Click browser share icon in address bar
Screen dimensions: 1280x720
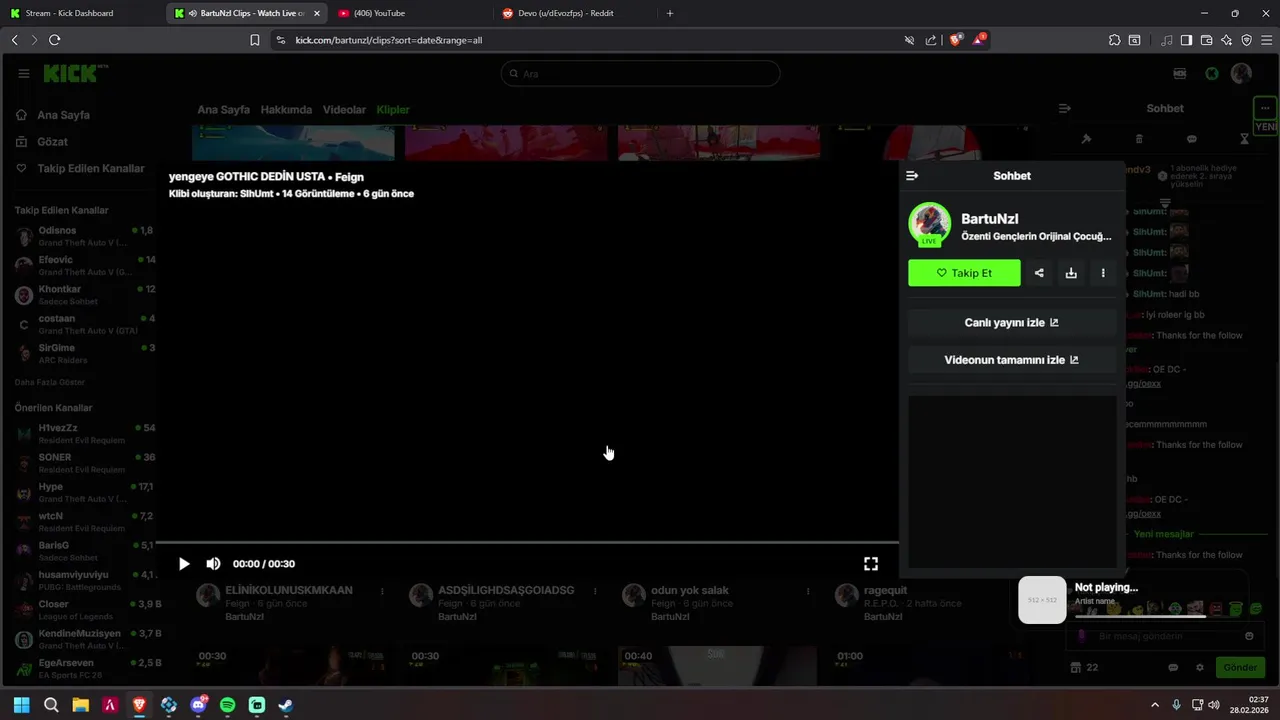coord(931,40)
